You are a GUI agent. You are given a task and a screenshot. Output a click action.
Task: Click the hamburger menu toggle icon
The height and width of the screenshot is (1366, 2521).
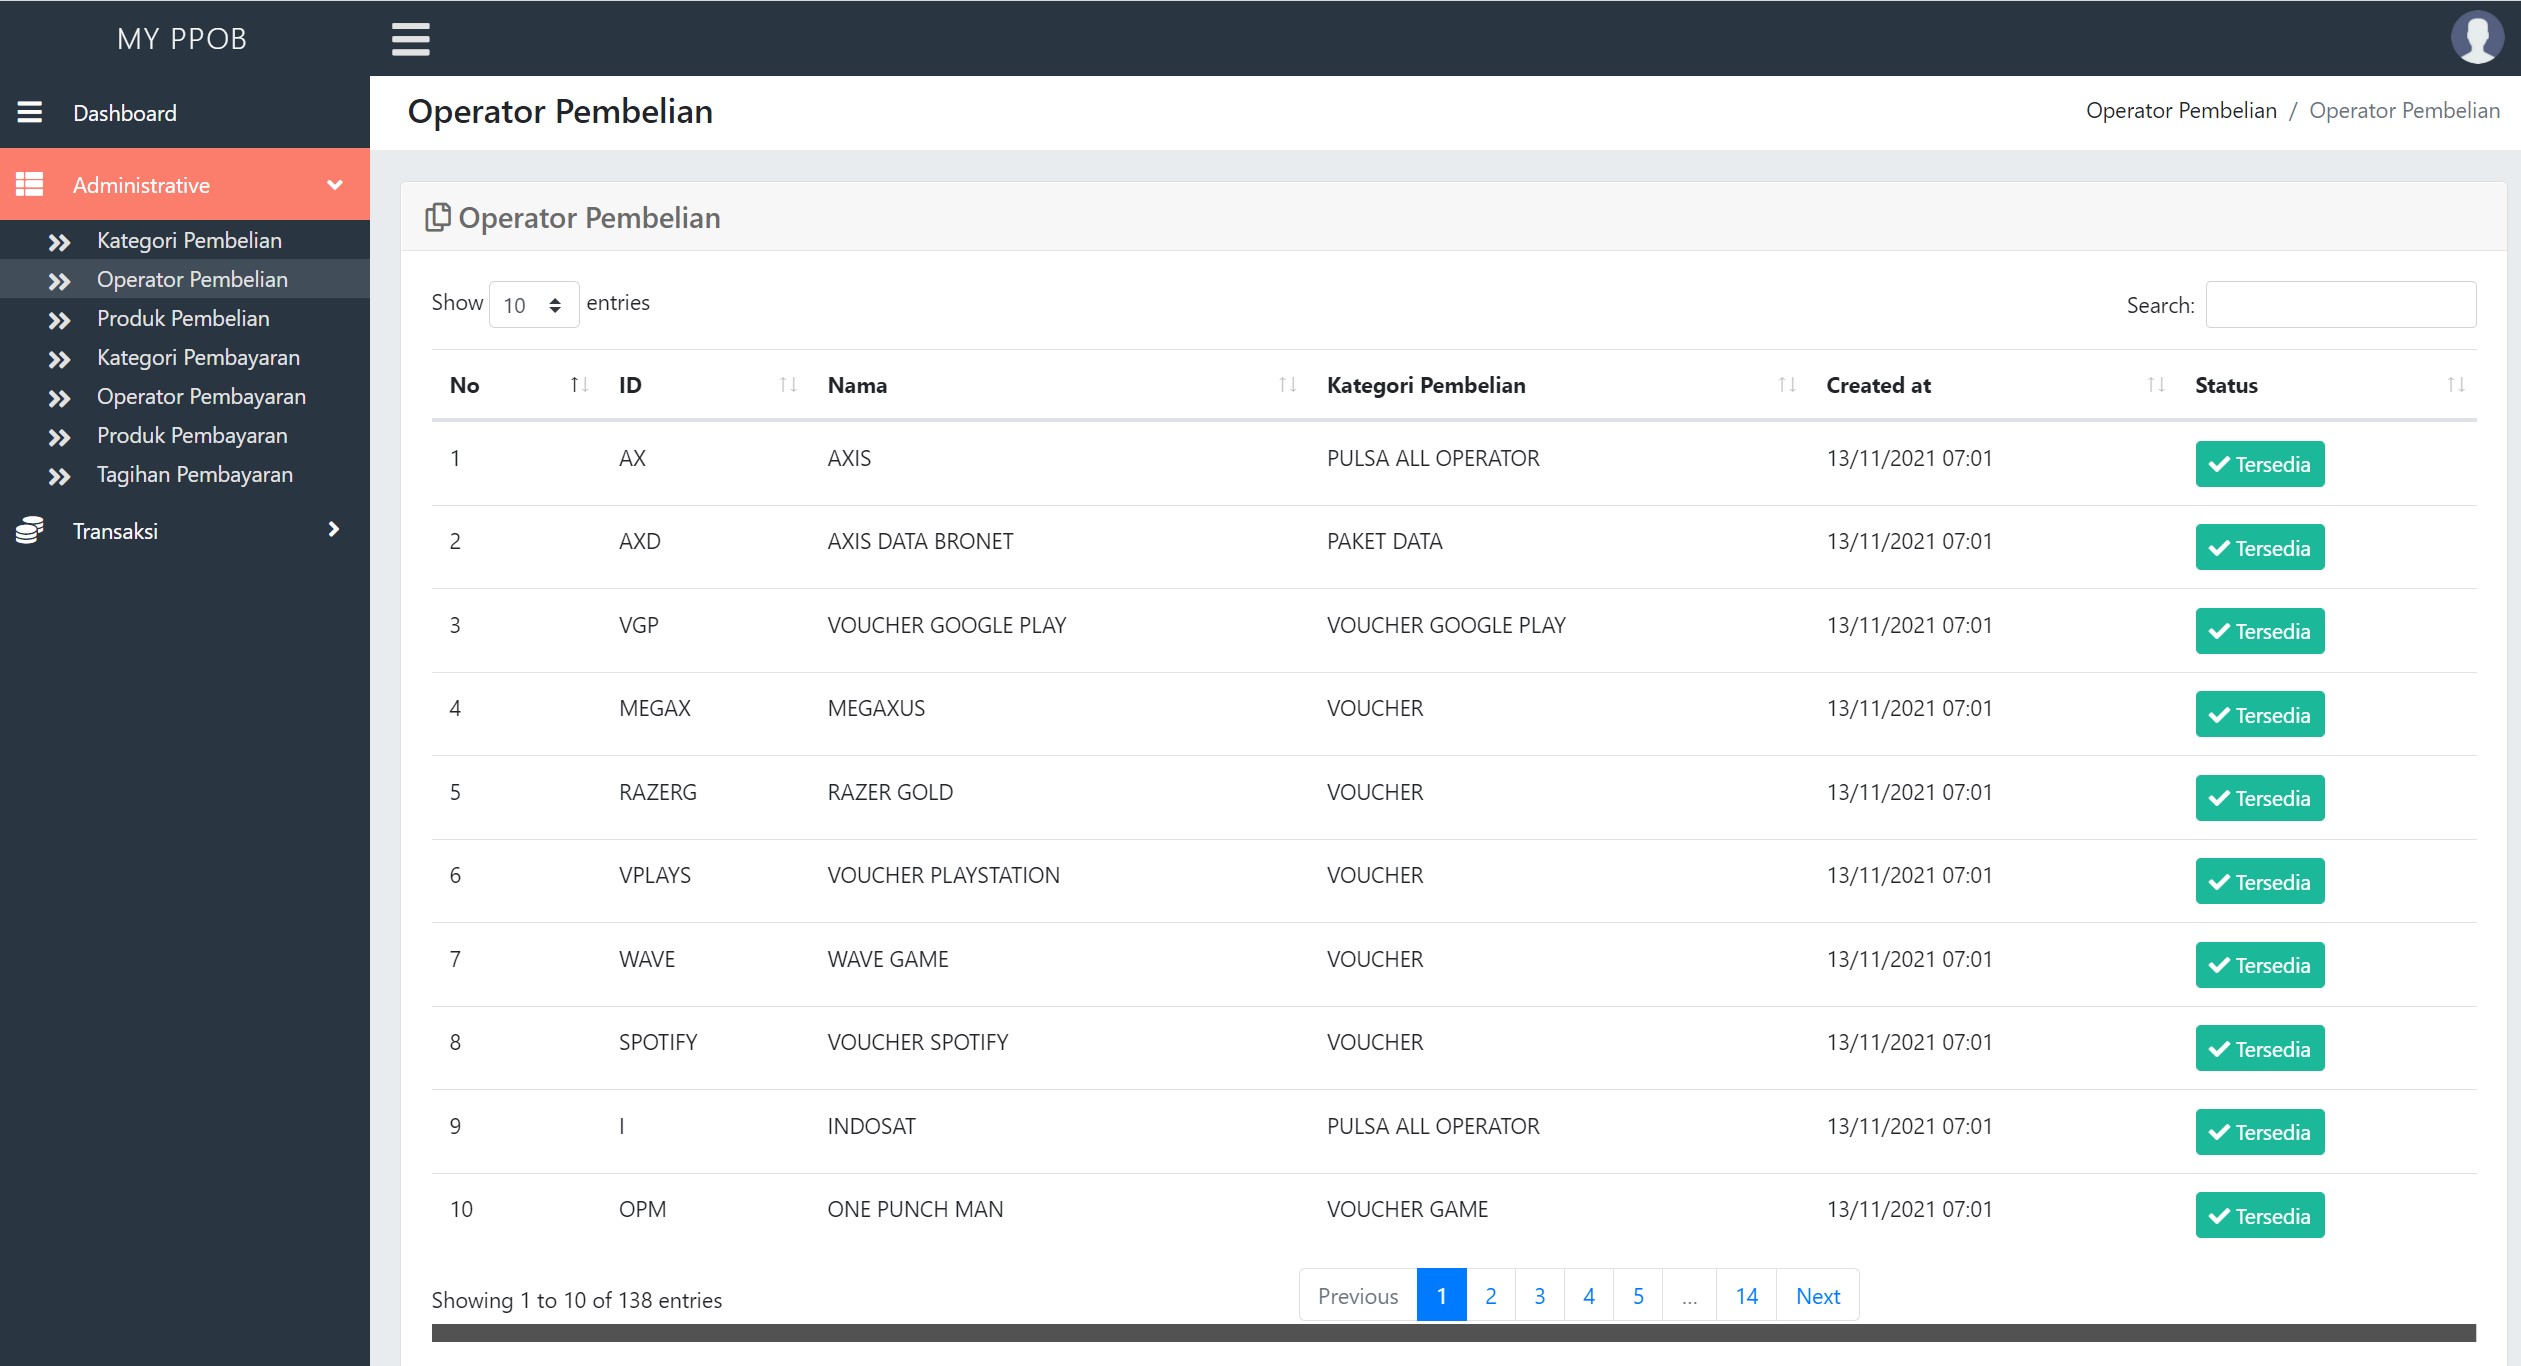[x=410, y=37]
